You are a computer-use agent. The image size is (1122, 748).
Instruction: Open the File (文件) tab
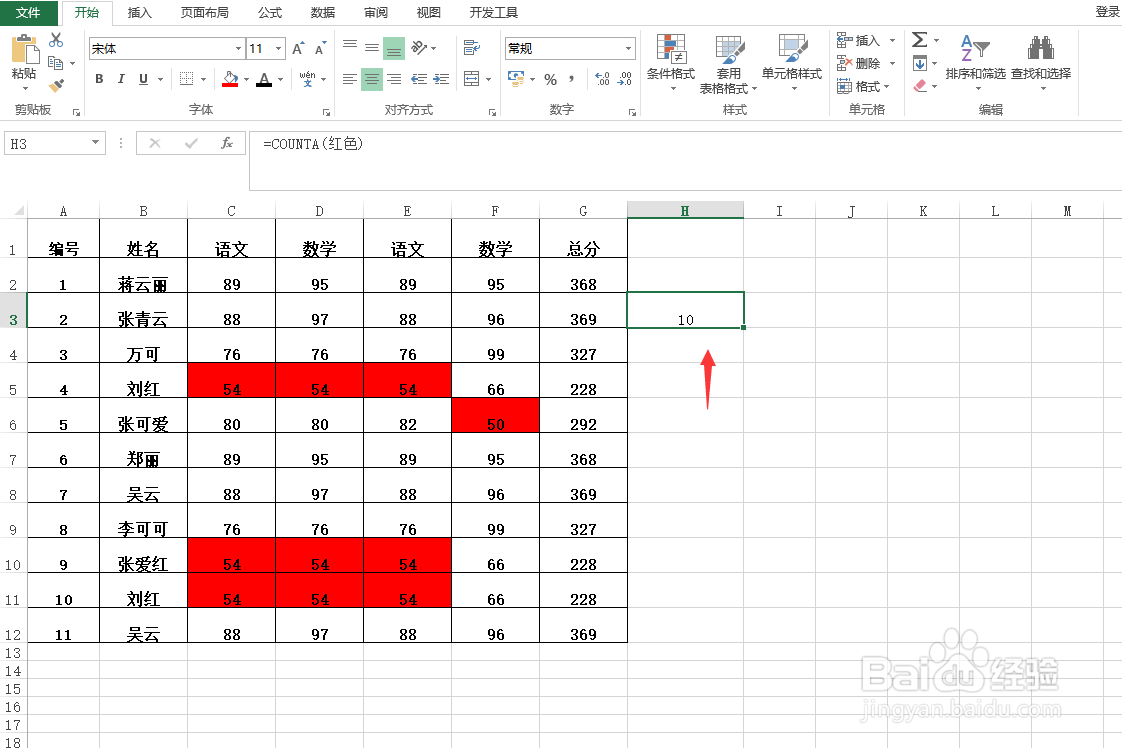coord(28,12)
